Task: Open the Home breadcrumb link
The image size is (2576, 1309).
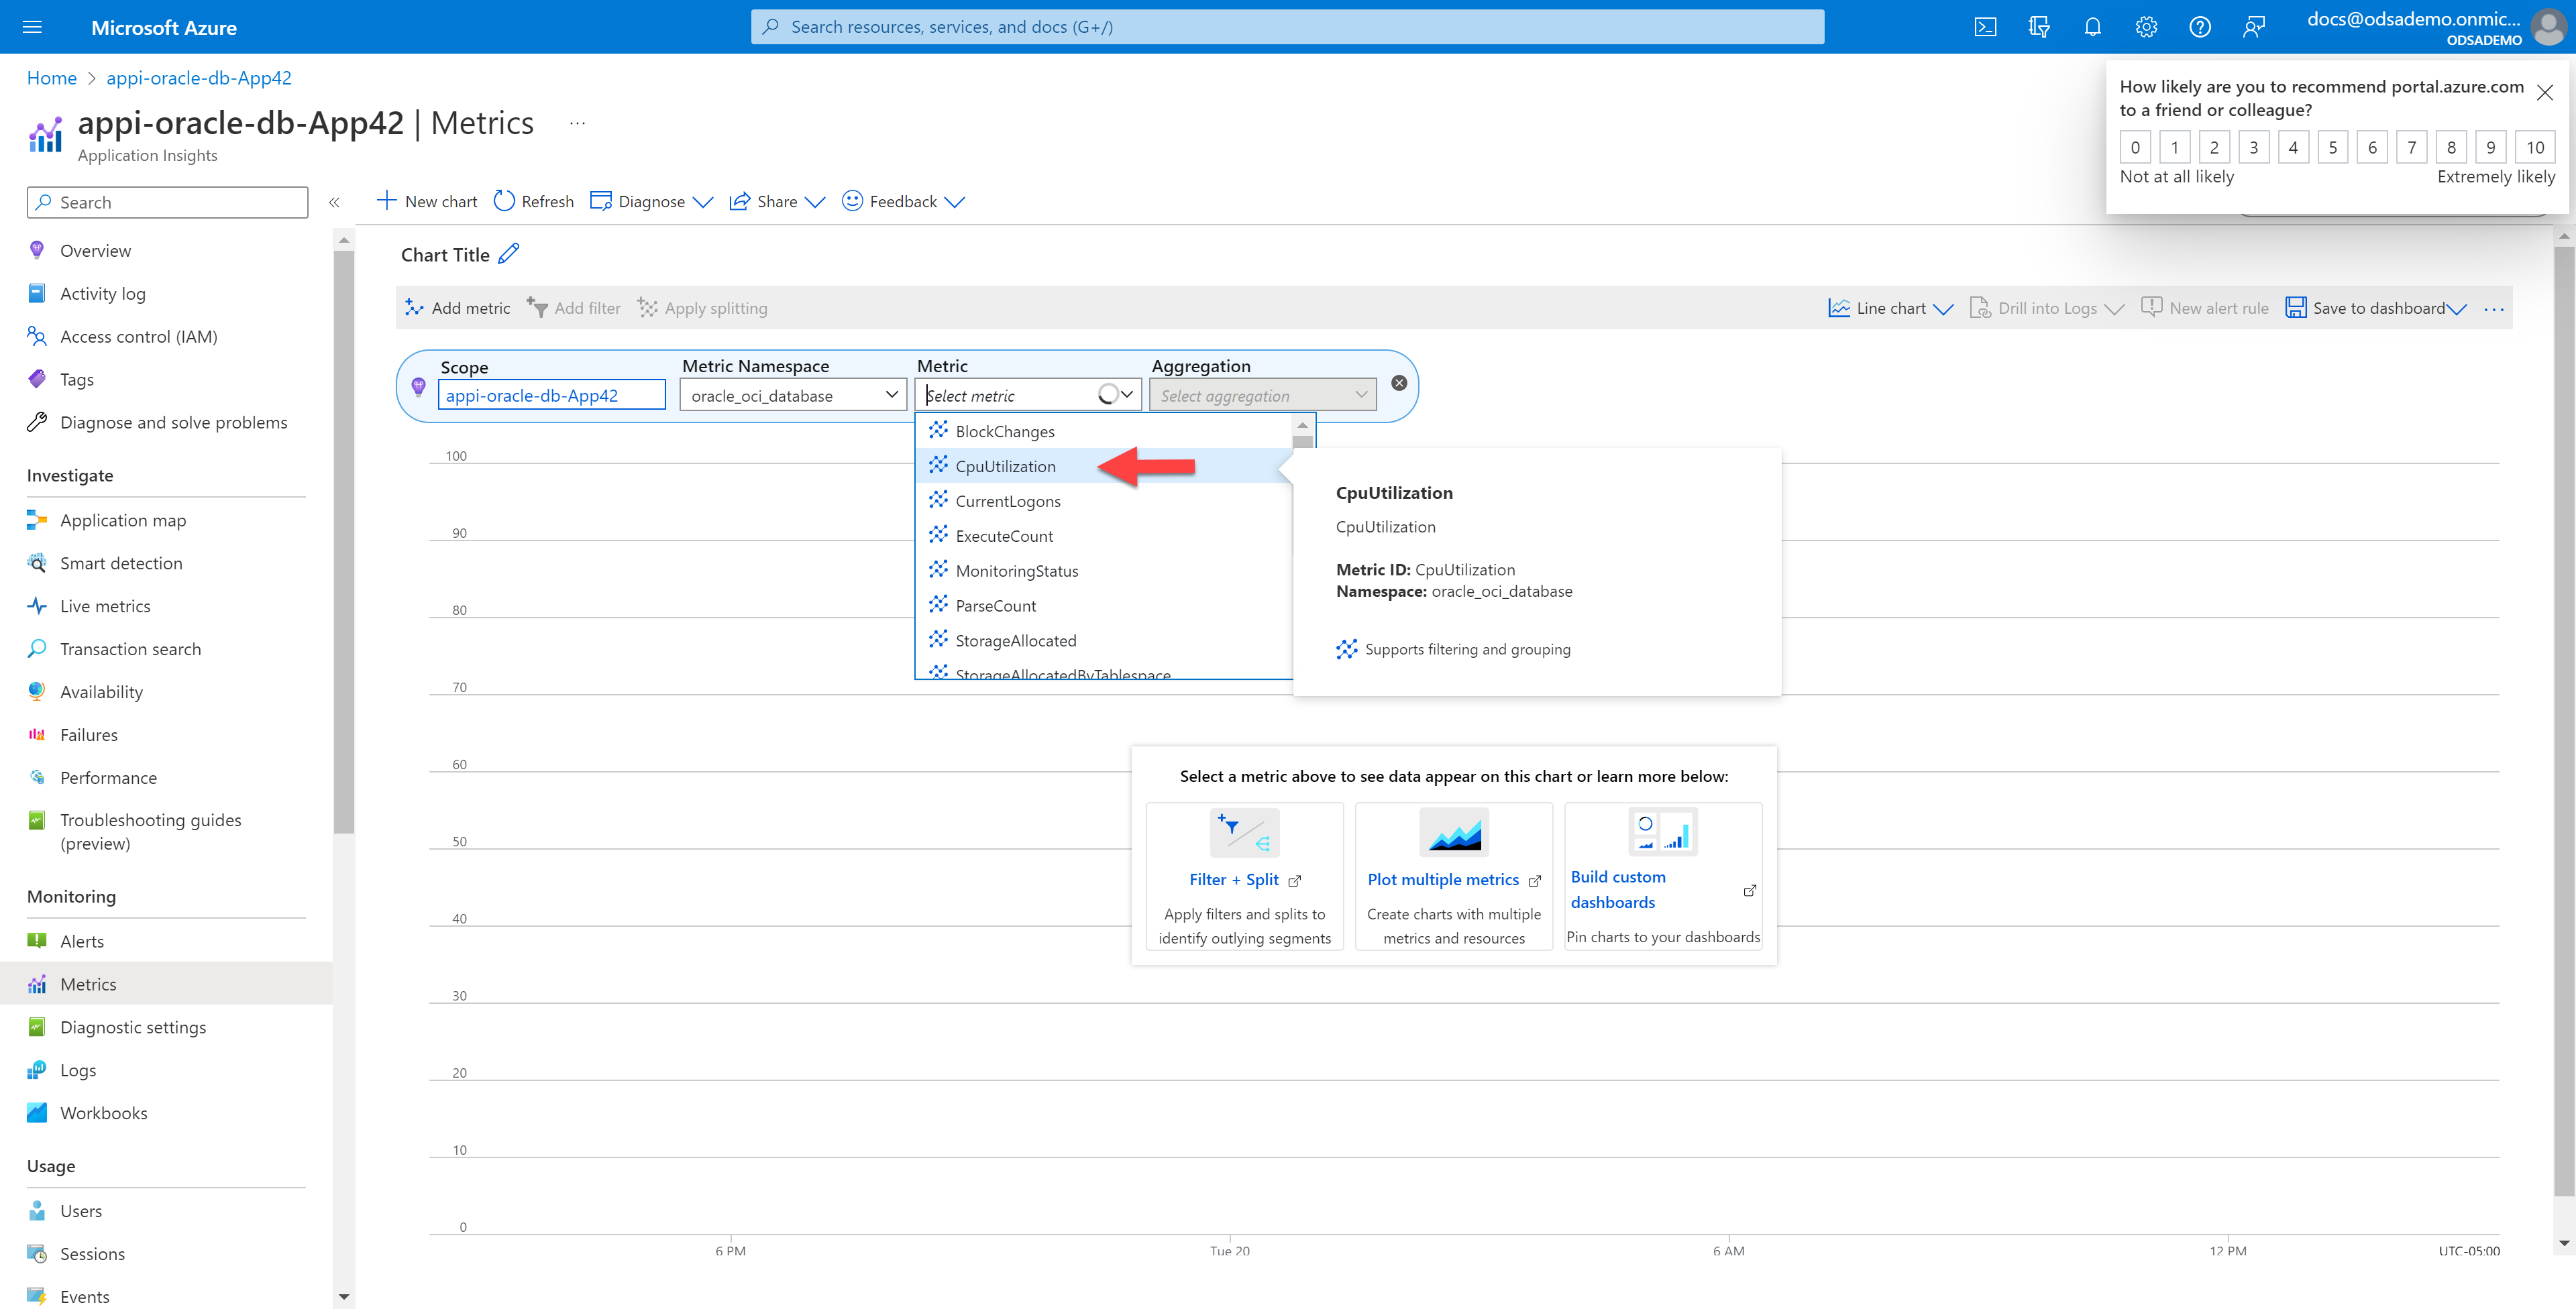Action: (x=52, y=78)
